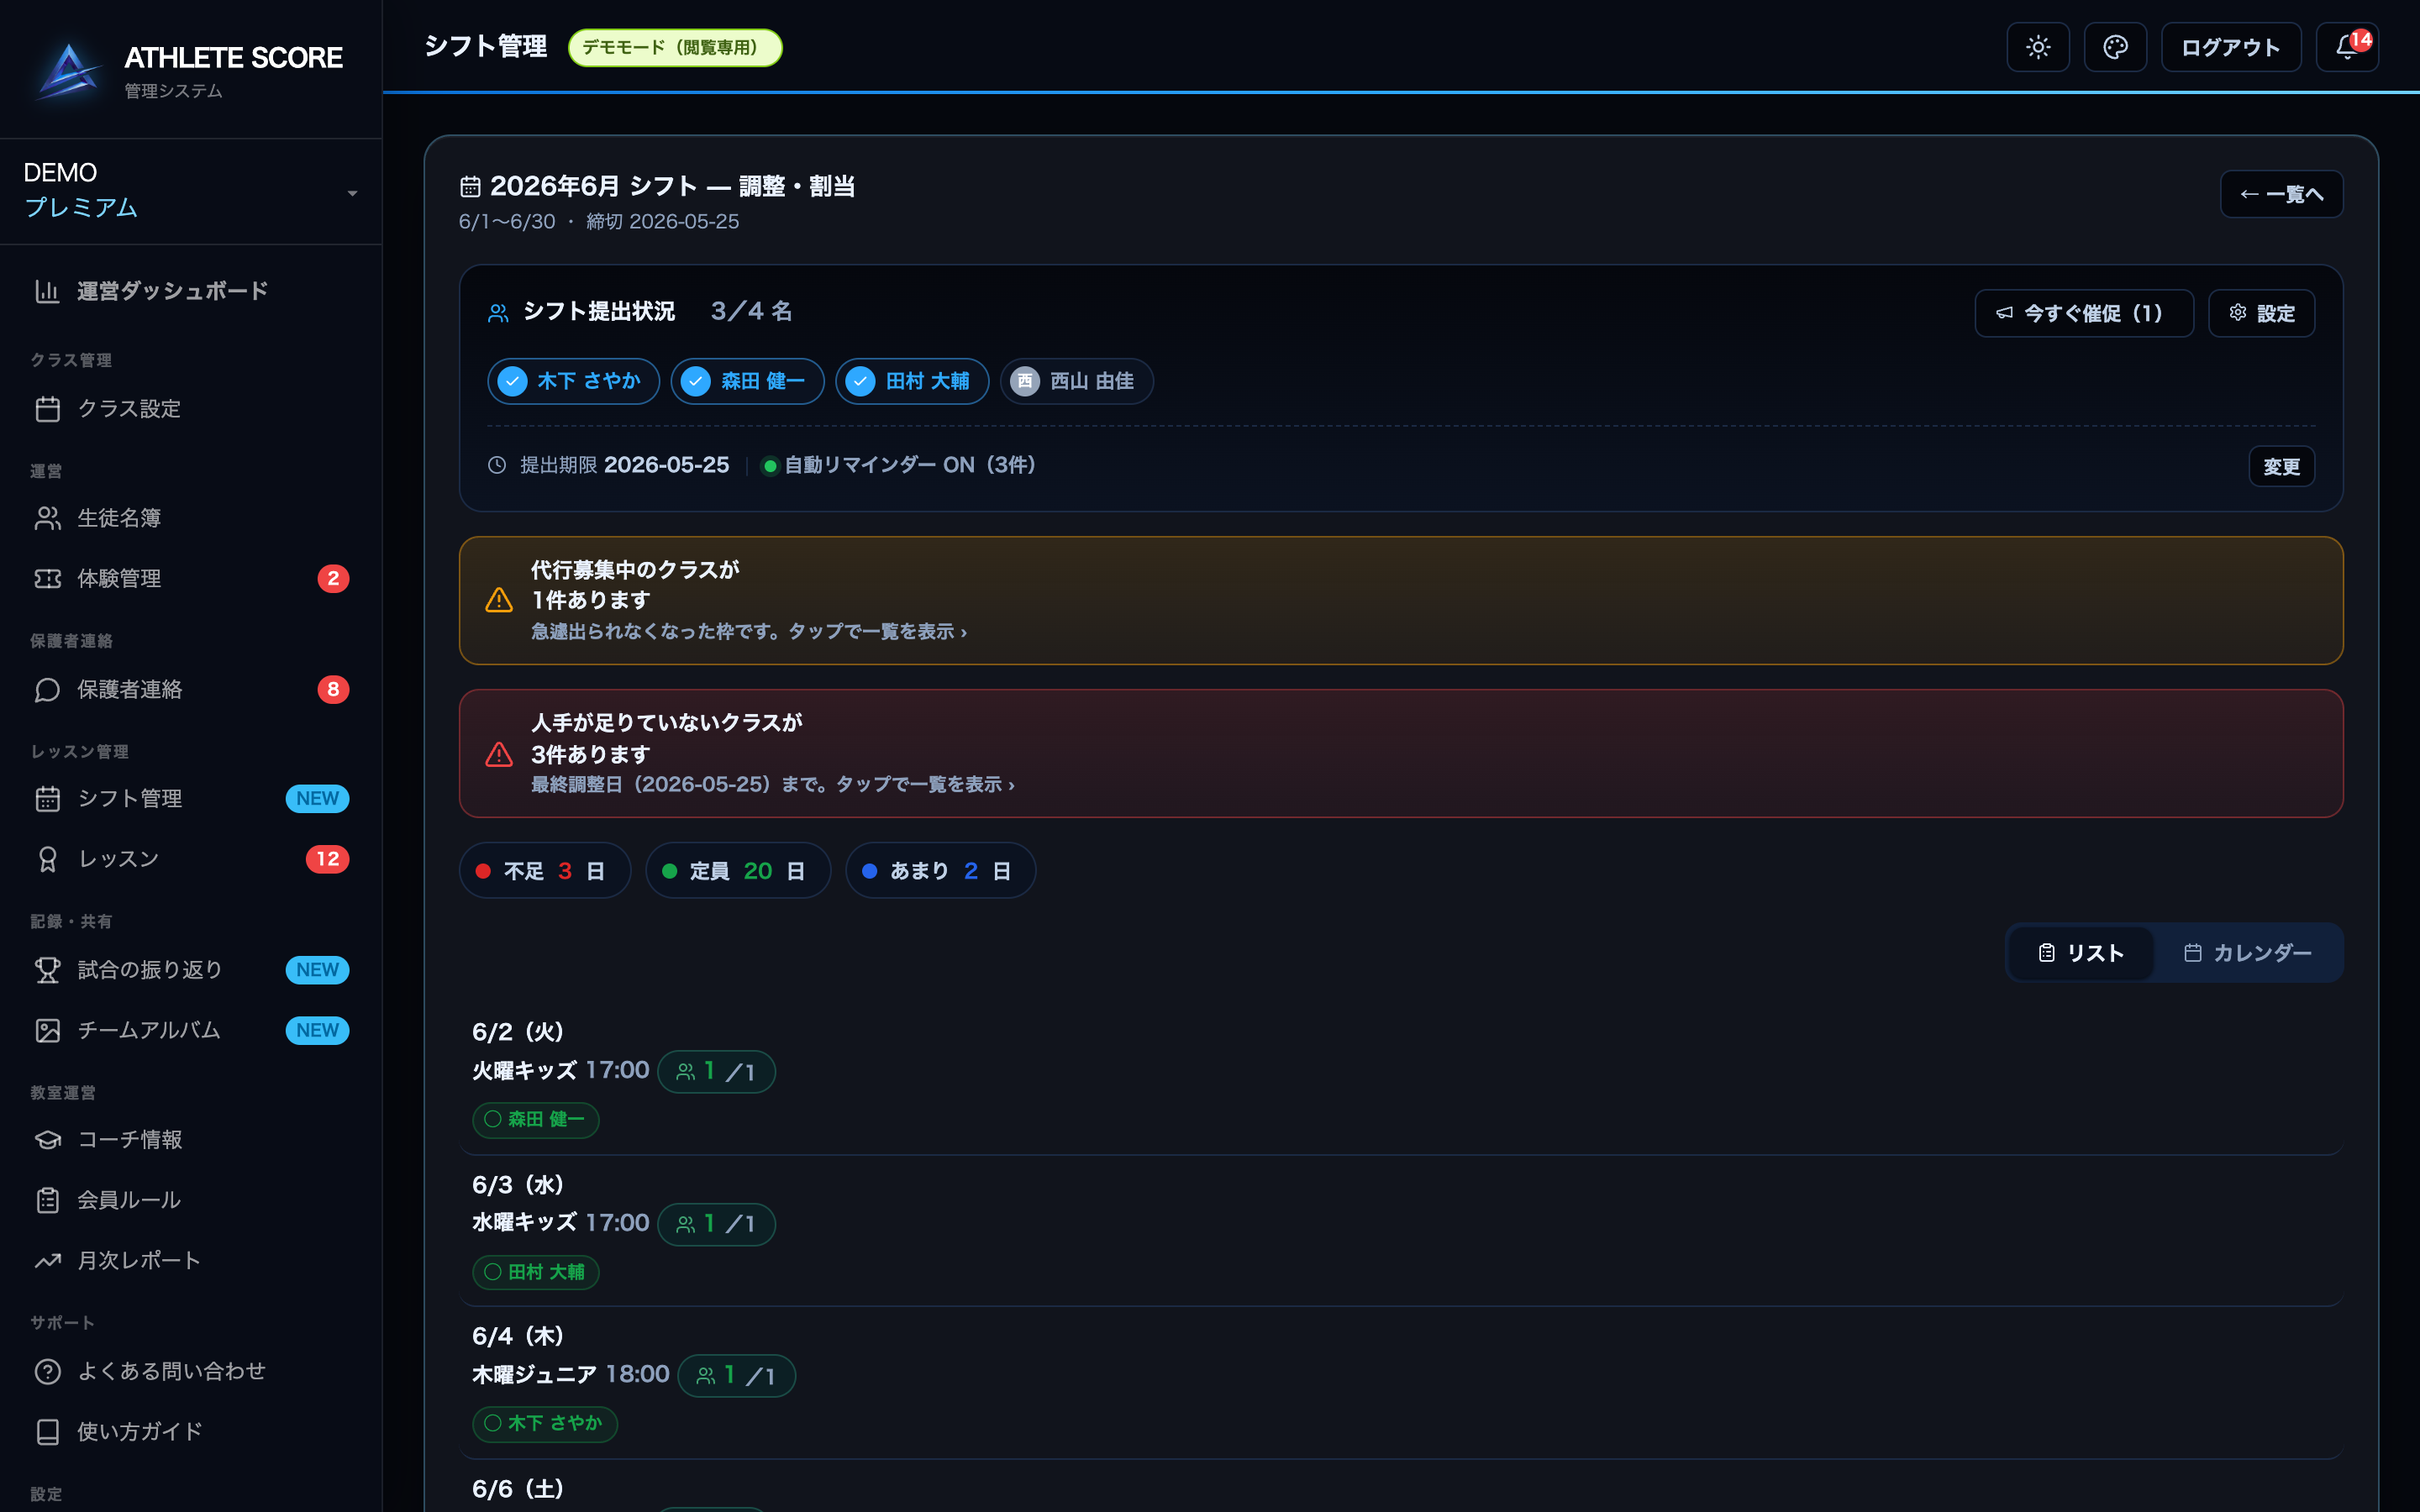Switch to カレンダー view tab
The image size is (2420, 1512).
click(x=2247, y=953)
